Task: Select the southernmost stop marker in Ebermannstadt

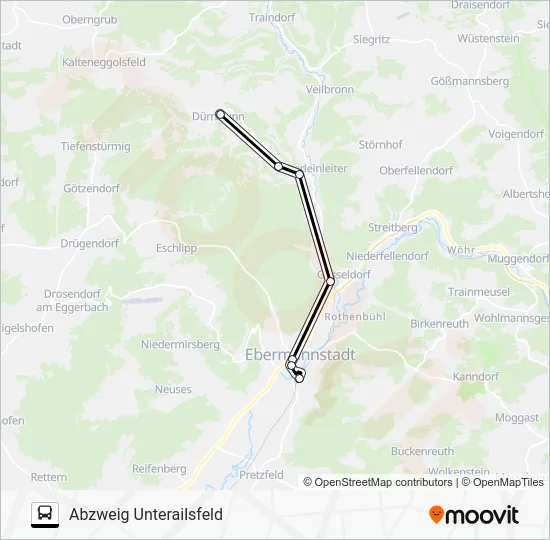Action: point(299,379)
